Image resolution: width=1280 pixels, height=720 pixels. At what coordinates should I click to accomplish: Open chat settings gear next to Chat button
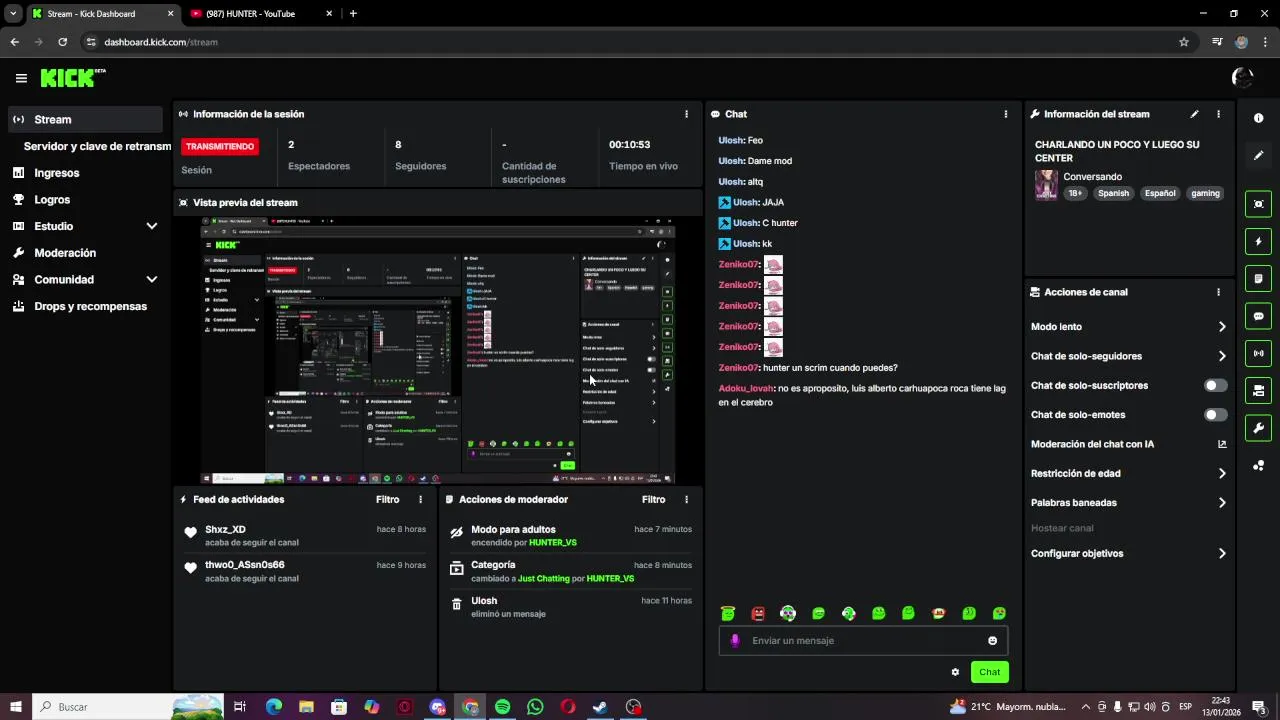(x=955, y=672)
